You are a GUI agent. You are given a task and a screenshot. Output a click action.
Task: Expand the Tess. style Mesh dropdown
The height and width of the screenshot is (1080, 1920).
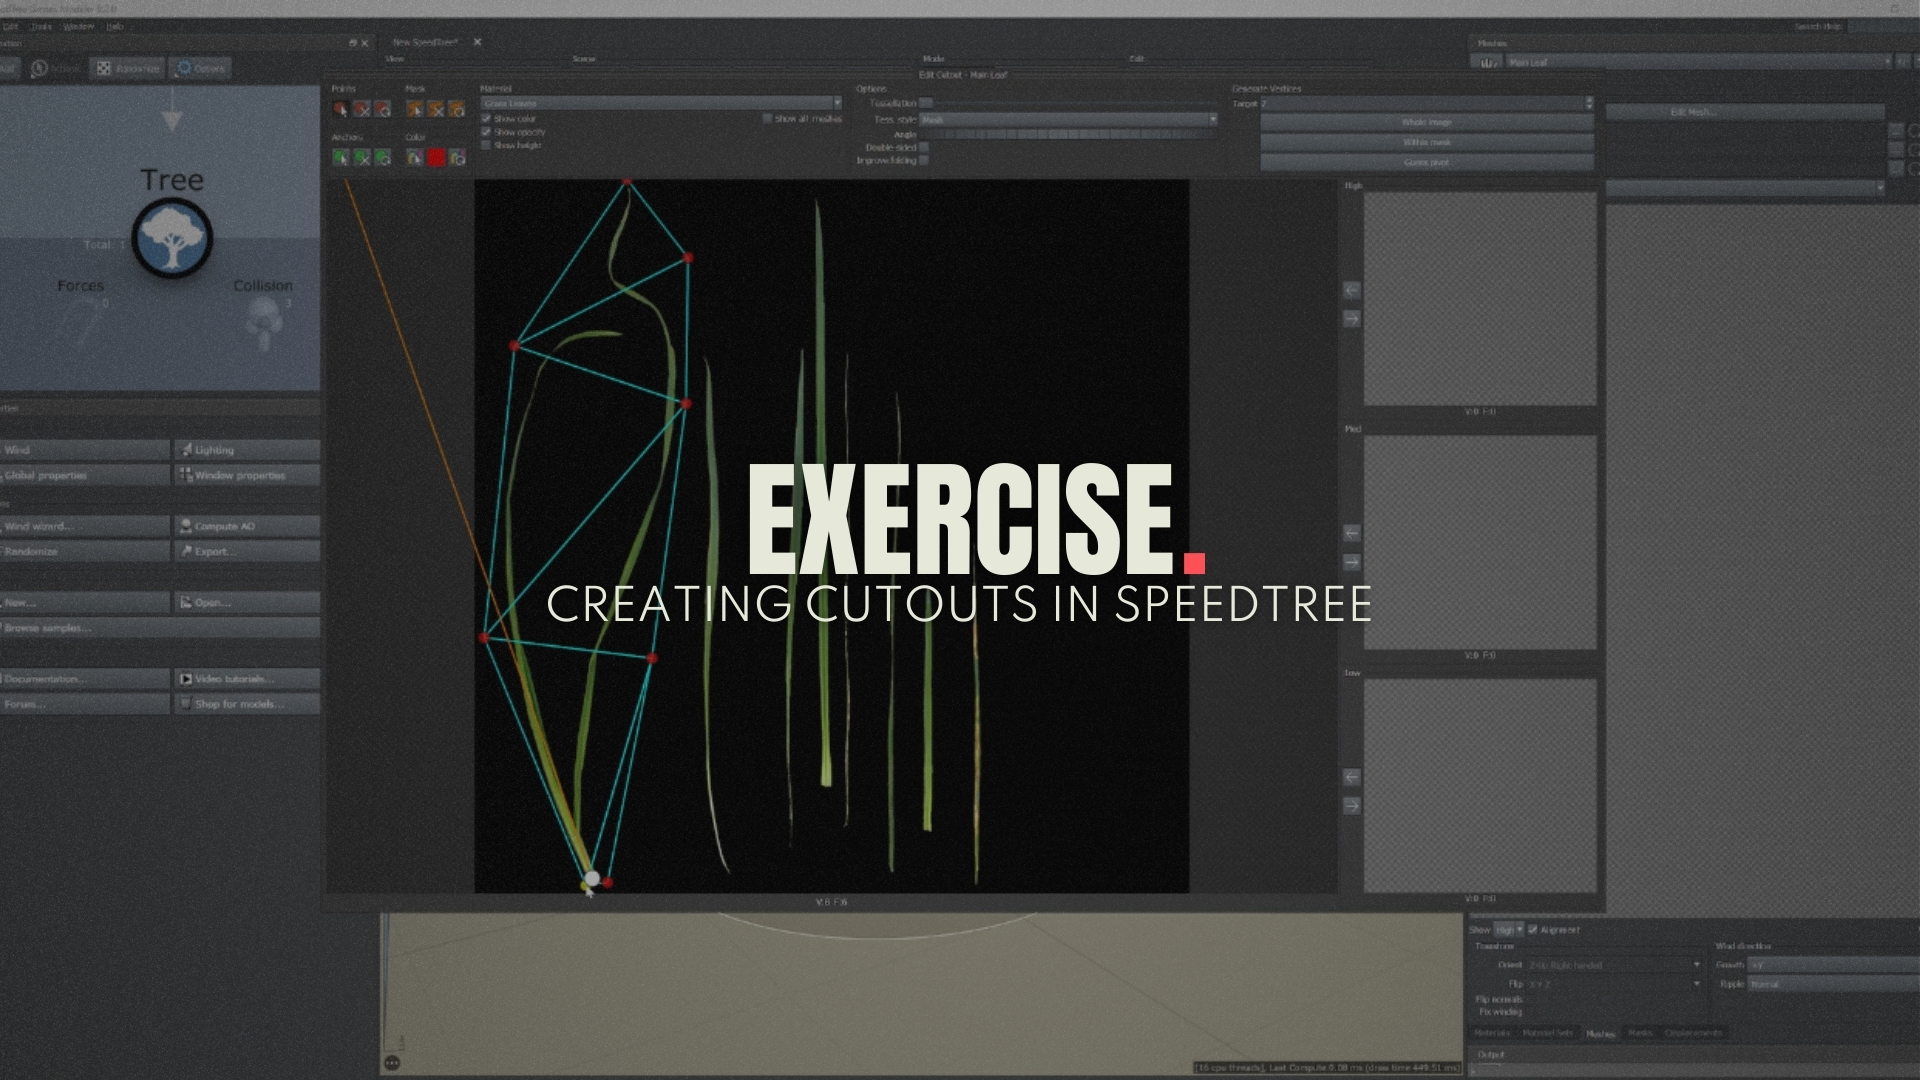pos(1068,119)
